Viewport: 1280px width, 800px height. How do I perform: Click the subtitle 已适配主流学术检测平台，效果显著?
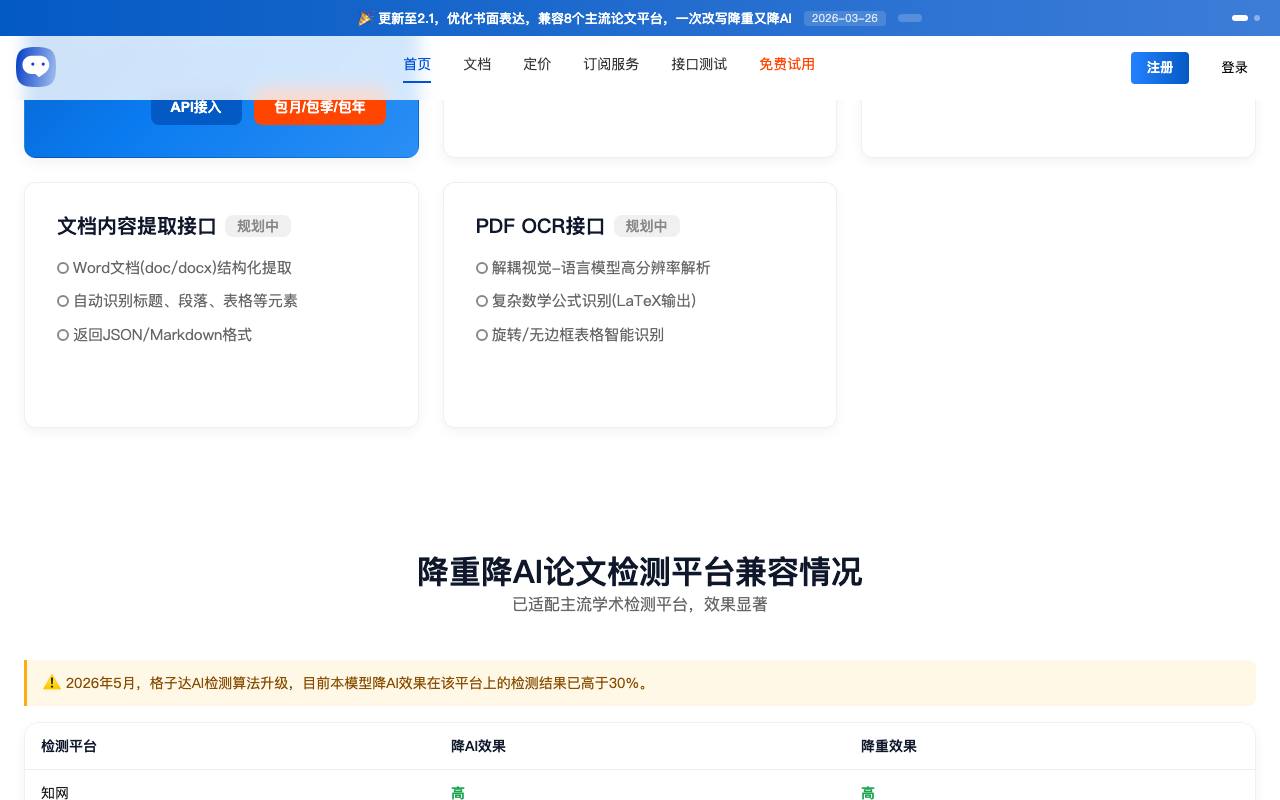pyautogui.click(x=640, y=605)
